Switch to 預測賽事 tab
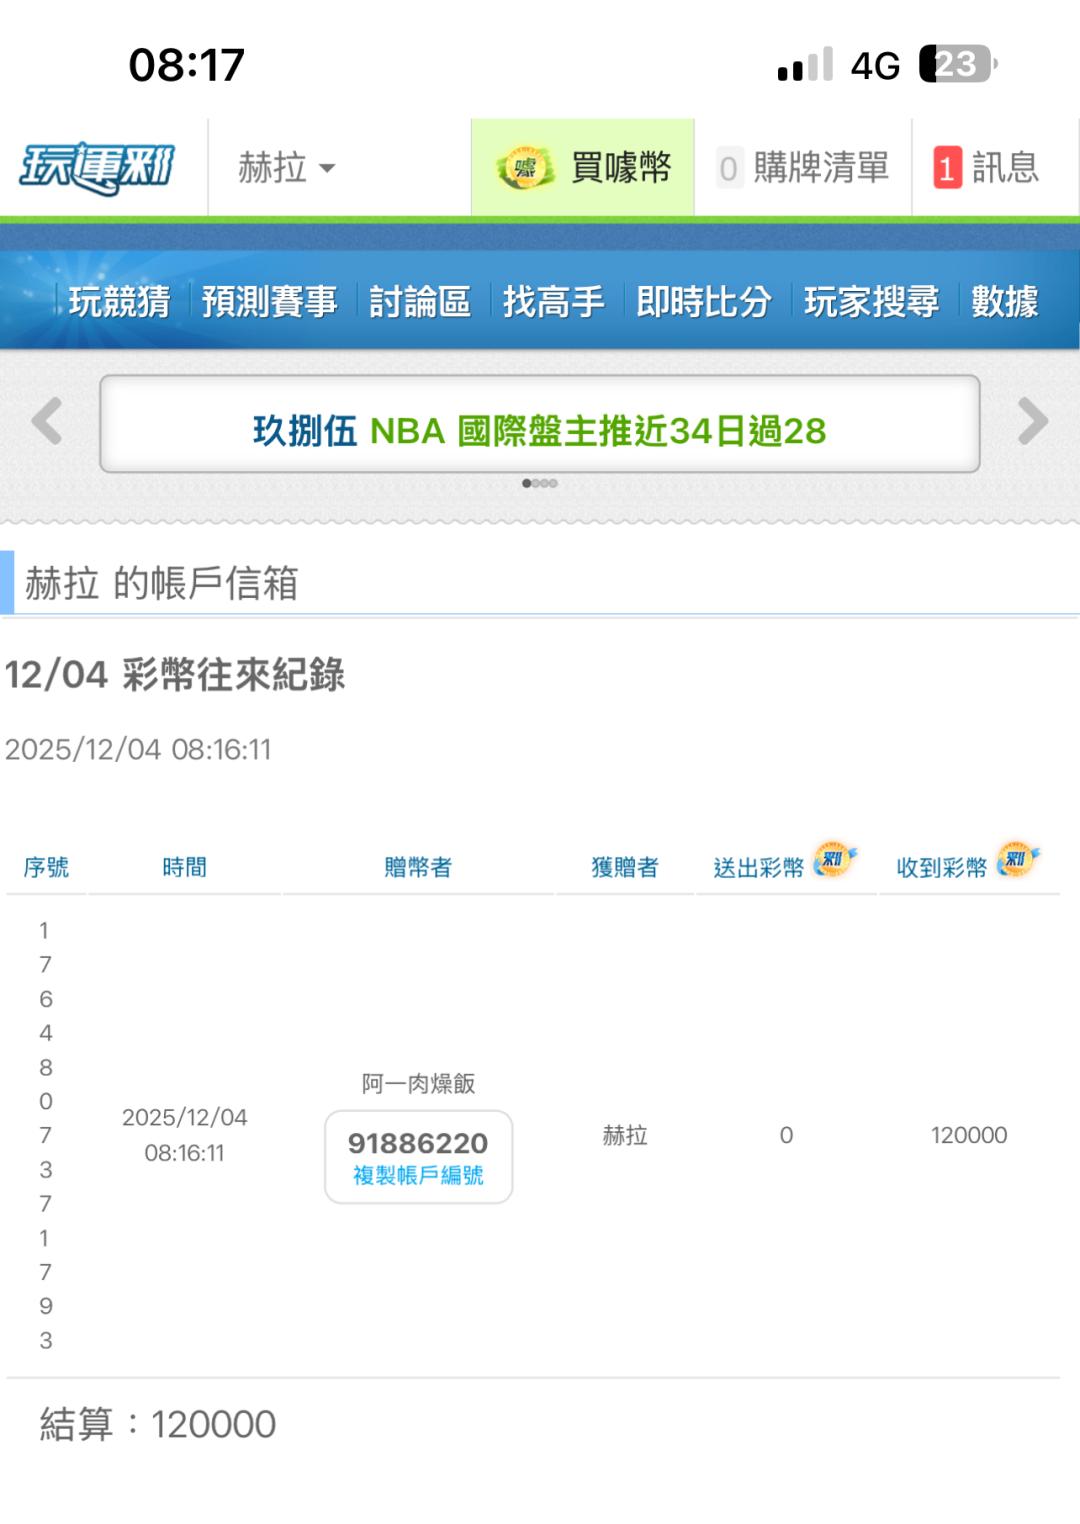The width and height of the screenshot is (1080, 1524). click(269, 301)
